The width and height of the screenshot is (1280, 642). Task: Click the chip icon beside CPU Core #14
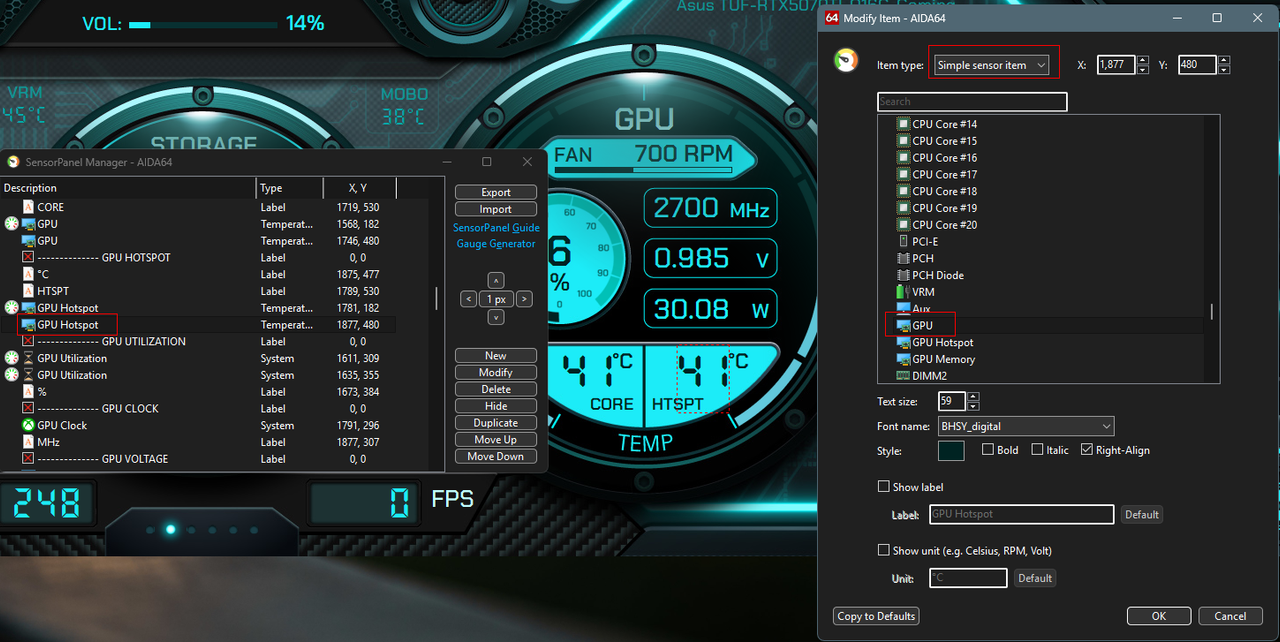(x=903, y=124)
